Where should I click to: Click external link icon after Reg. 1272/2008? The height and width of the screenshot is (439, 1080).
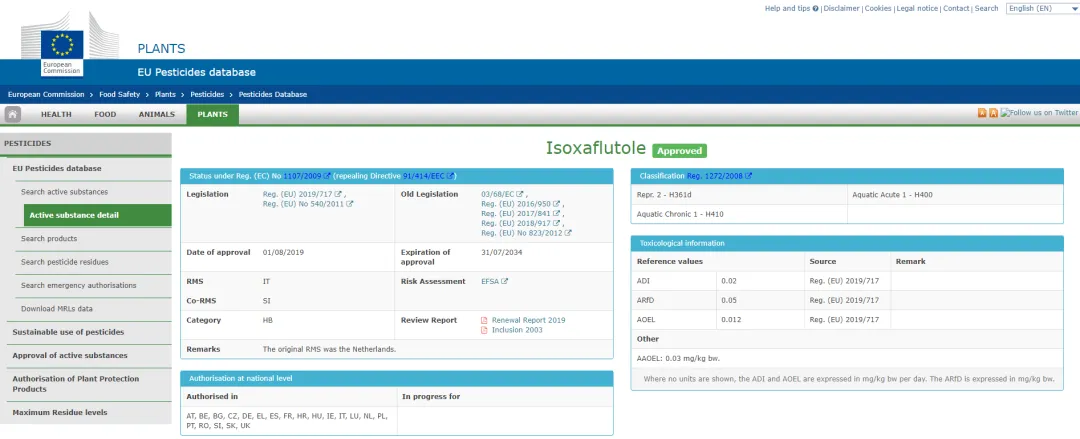(x=749, y=176)
